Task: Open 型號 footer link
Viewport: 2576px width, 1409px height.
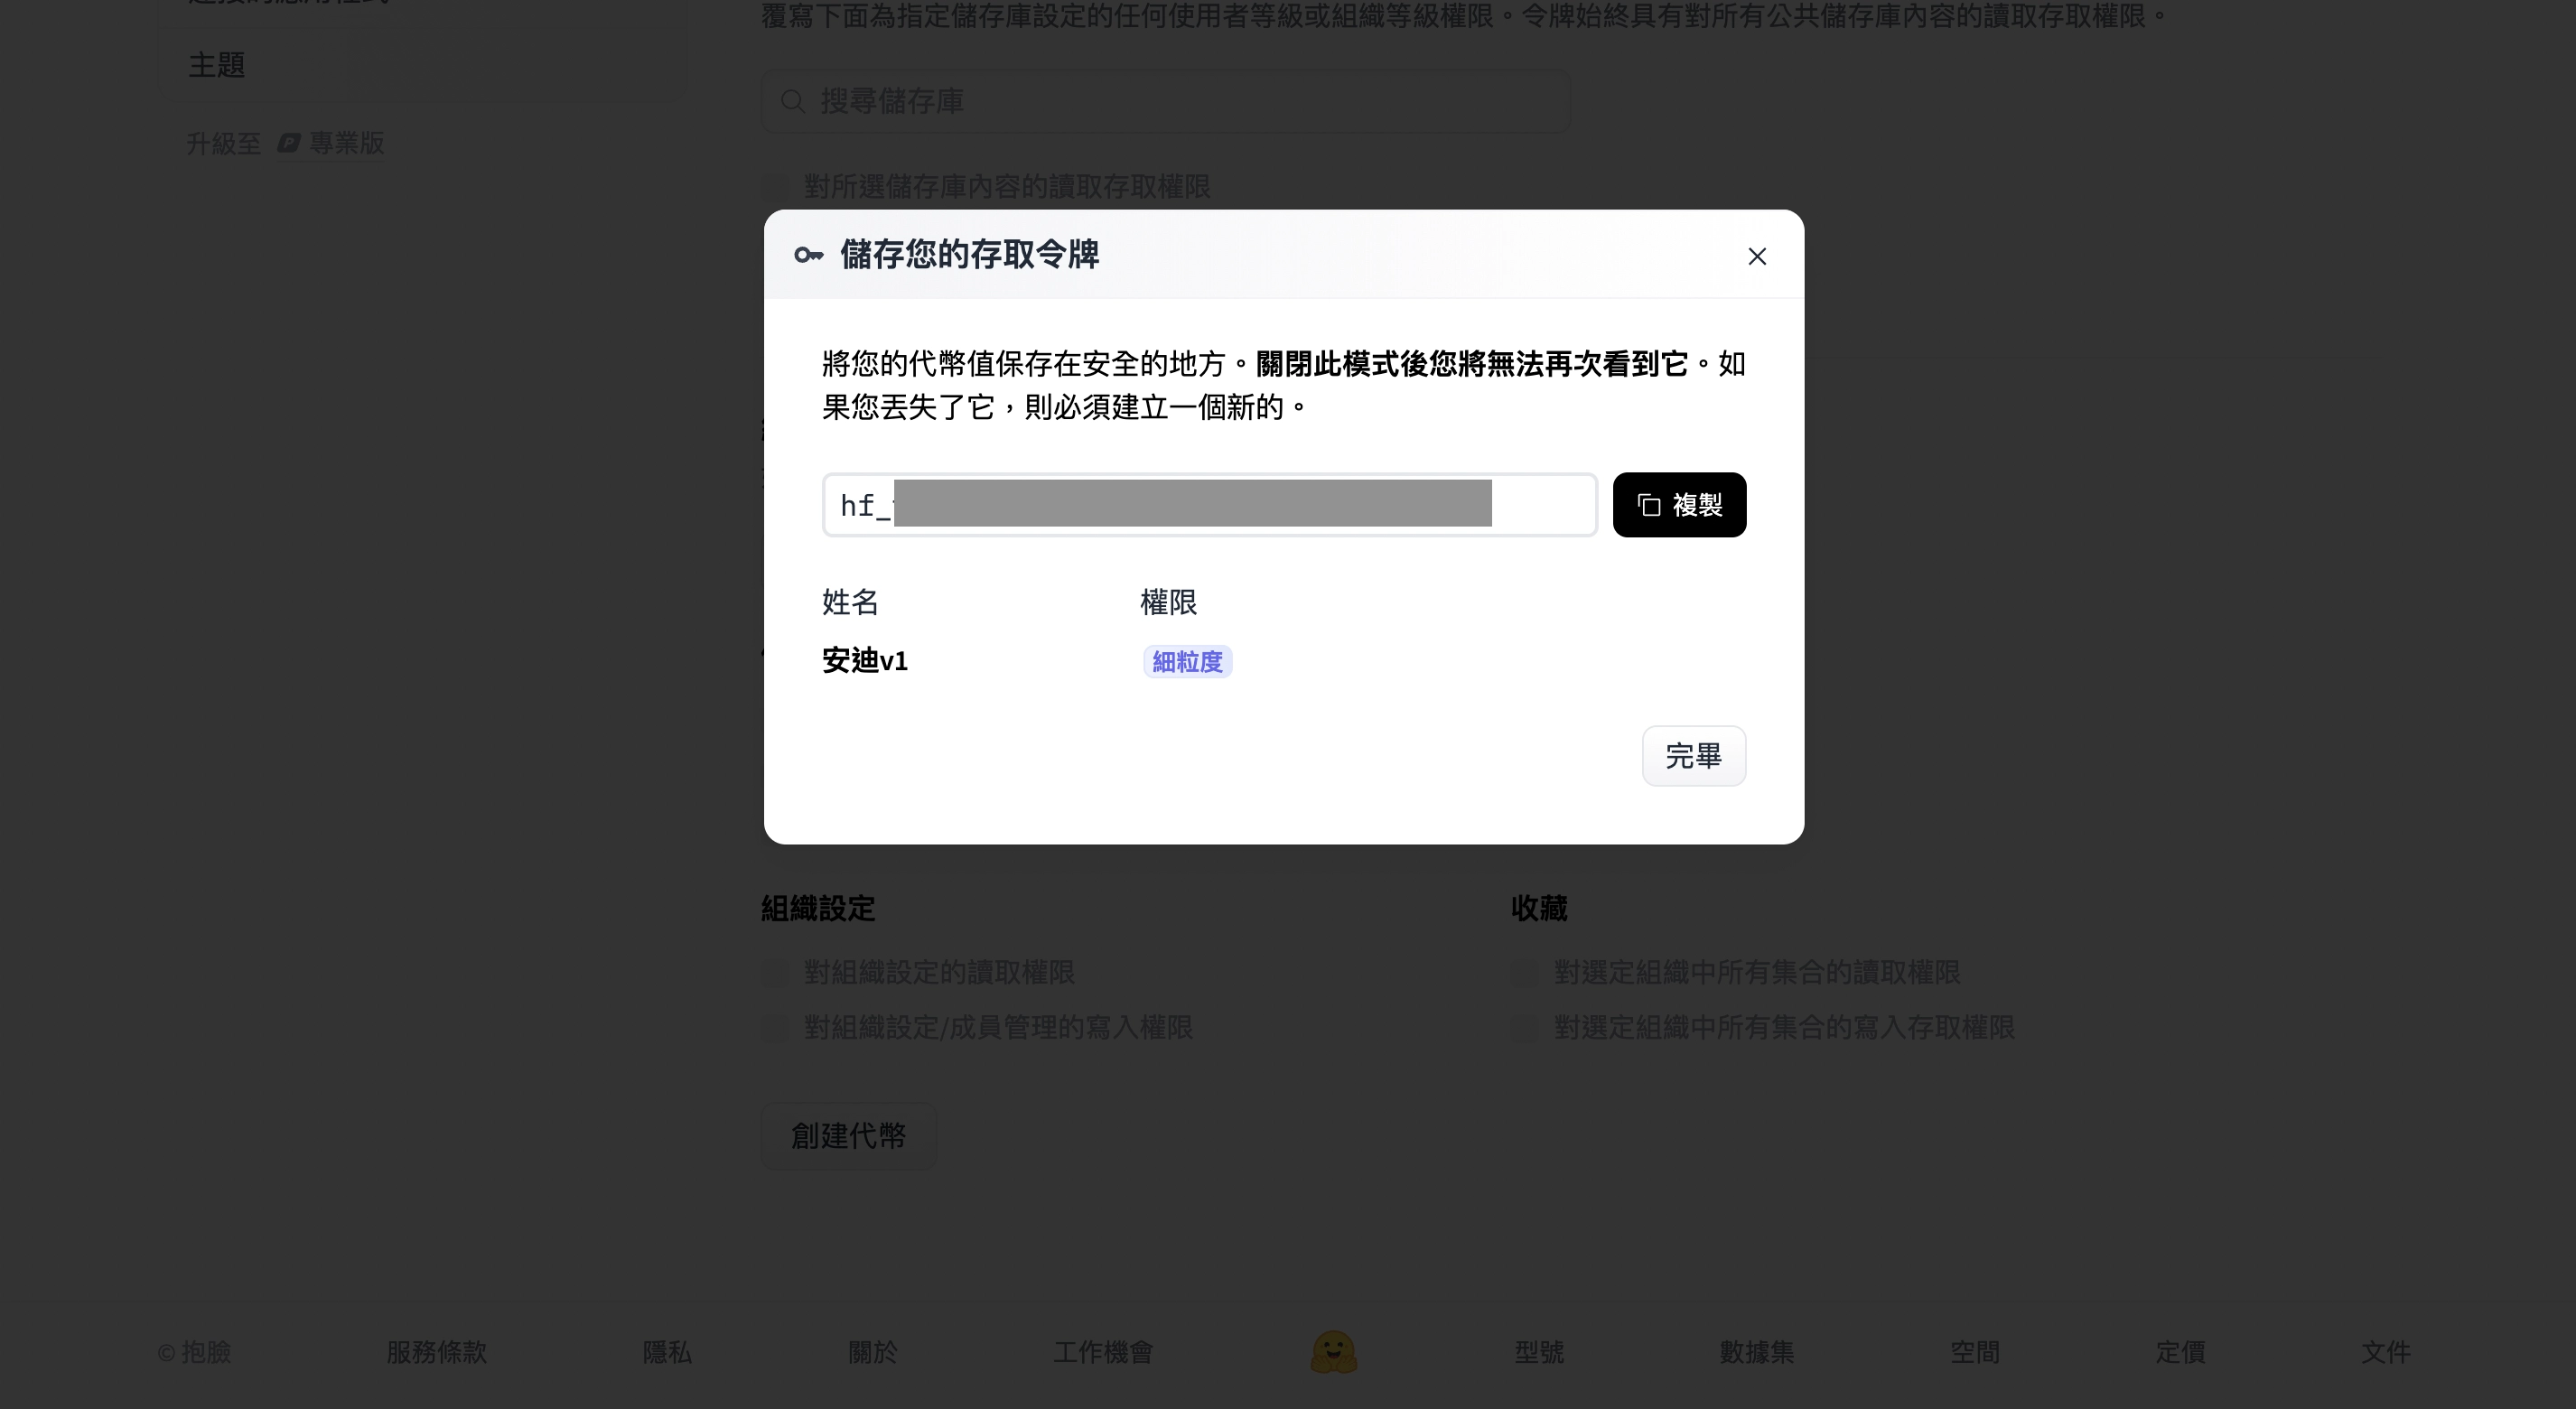Action: coord(1539,1352)
